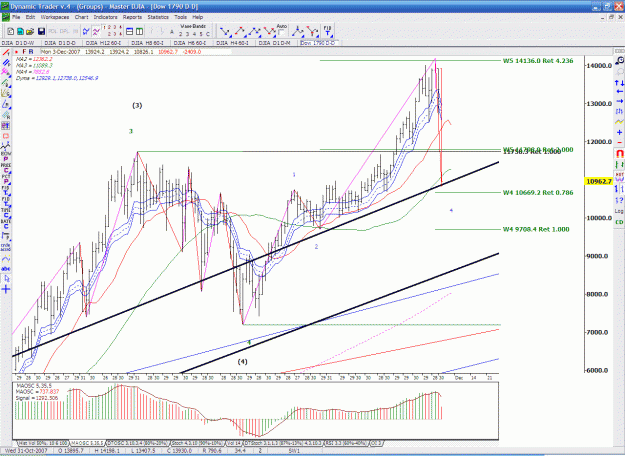
Task: Open the Hist Vol indicator tab
Action: point(43,443)
